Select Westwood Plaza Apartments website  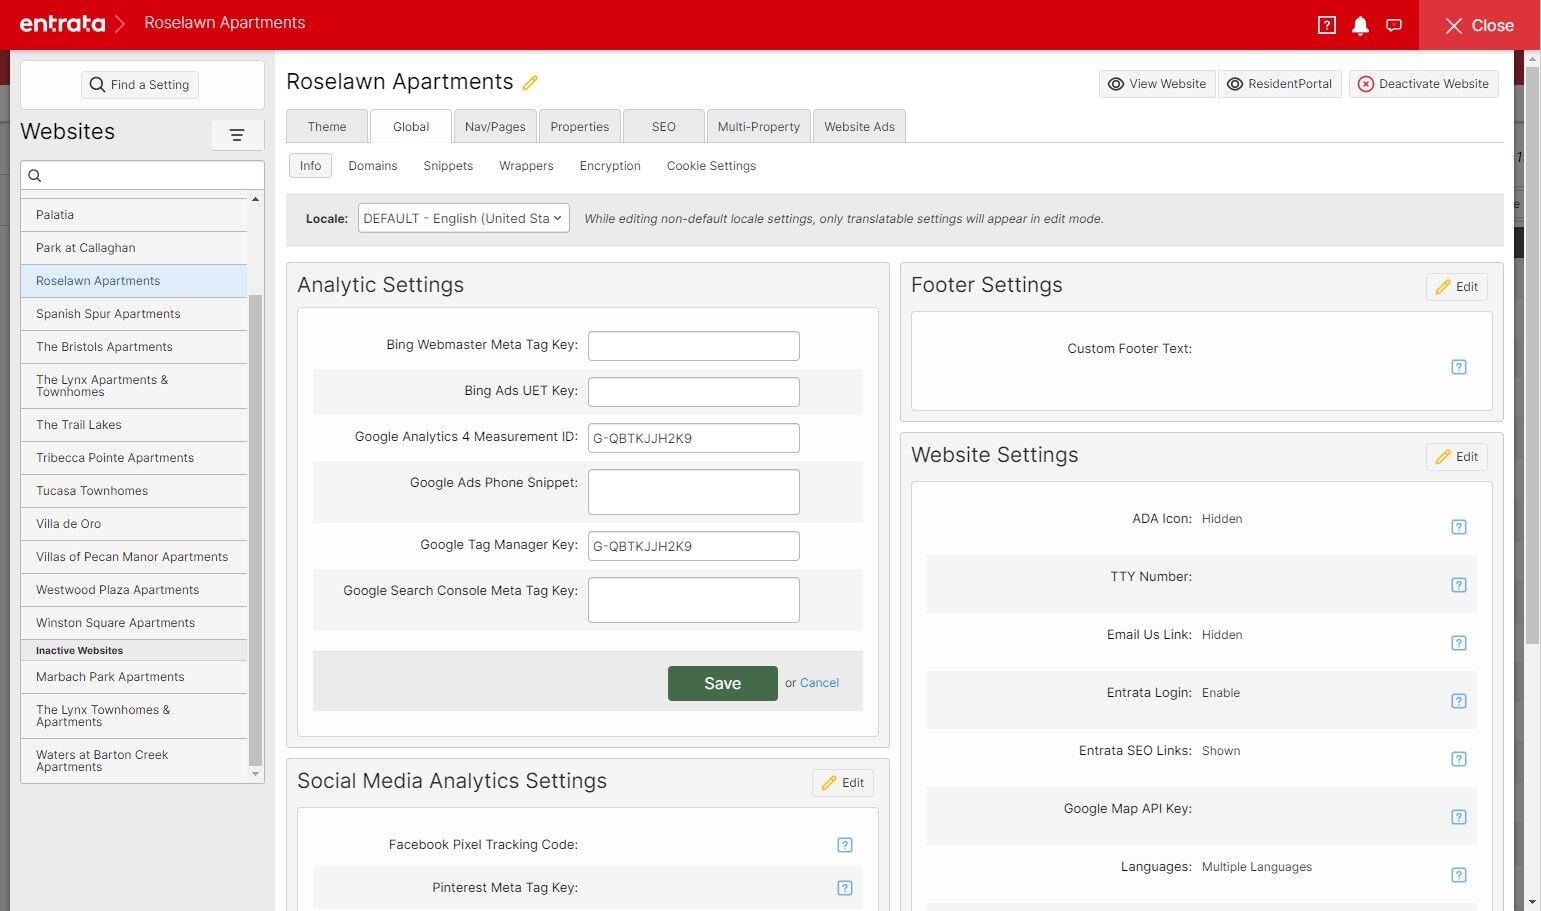coord(134,590)
